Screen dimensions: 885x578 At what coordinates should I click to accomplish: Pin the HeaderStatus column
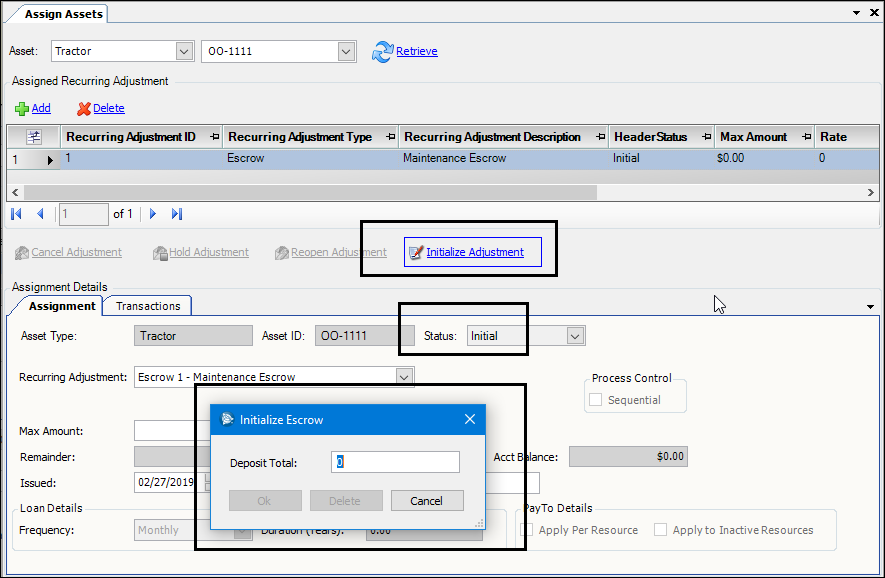click(707, 137)
